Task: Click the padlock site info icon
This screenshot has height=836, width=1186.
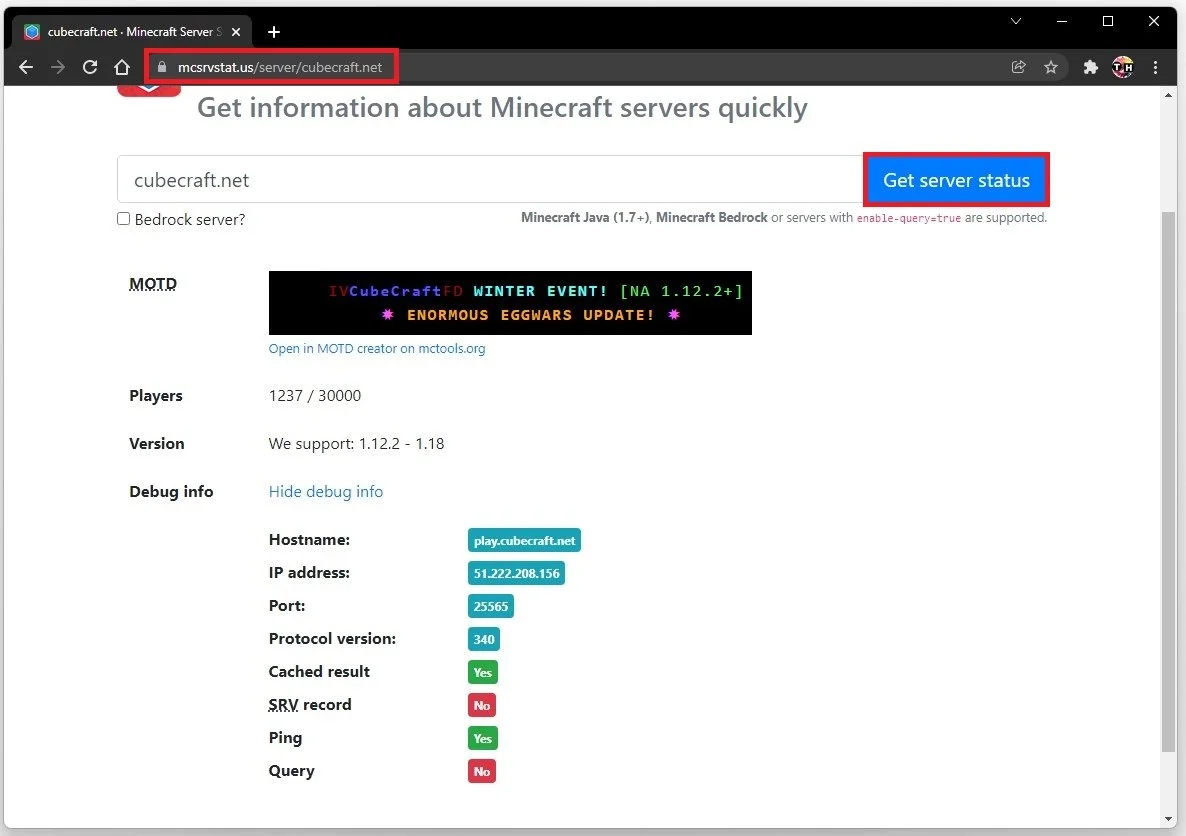Action: [x=161, y=67]
